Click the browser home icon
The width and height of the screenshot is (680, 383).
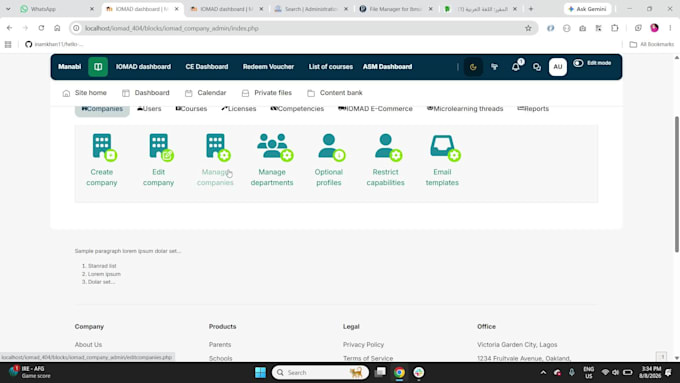tap(57, 28)
